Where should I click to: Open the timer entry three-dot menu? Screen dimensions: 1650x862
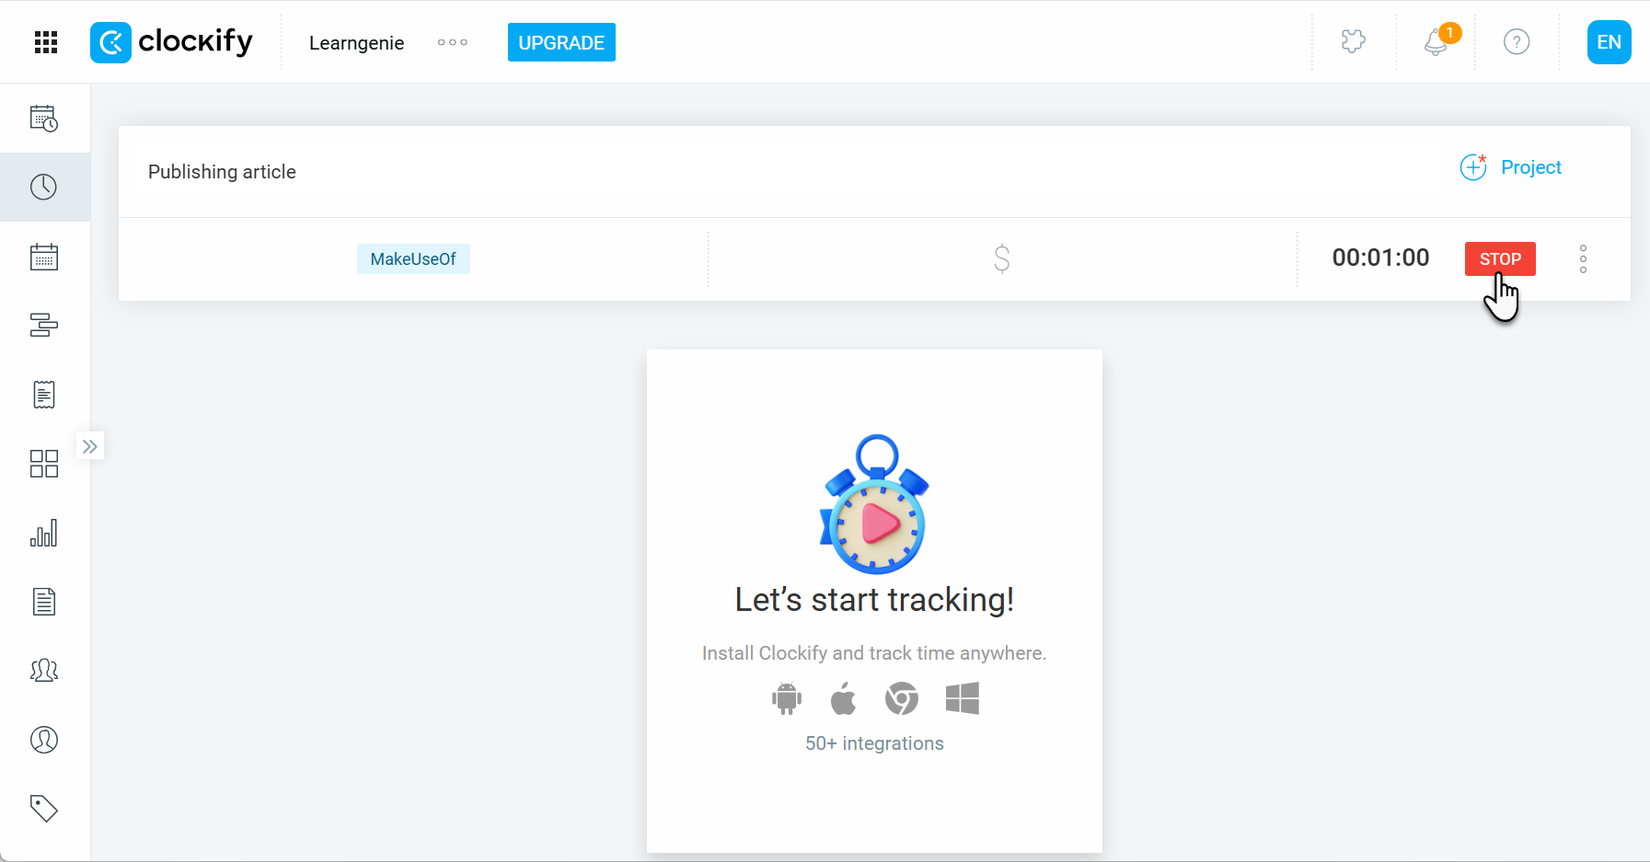(x=1583, y=259)
